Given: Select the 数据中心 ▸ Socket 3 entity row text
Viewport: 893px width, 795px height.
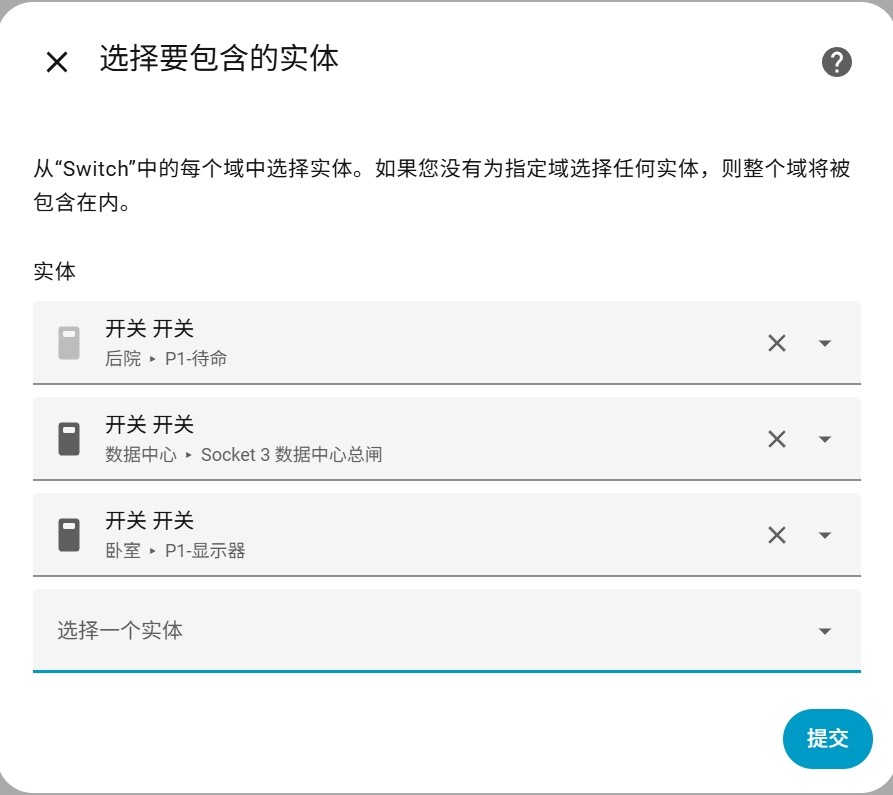Looking at the screenshot, I should 243,440.
